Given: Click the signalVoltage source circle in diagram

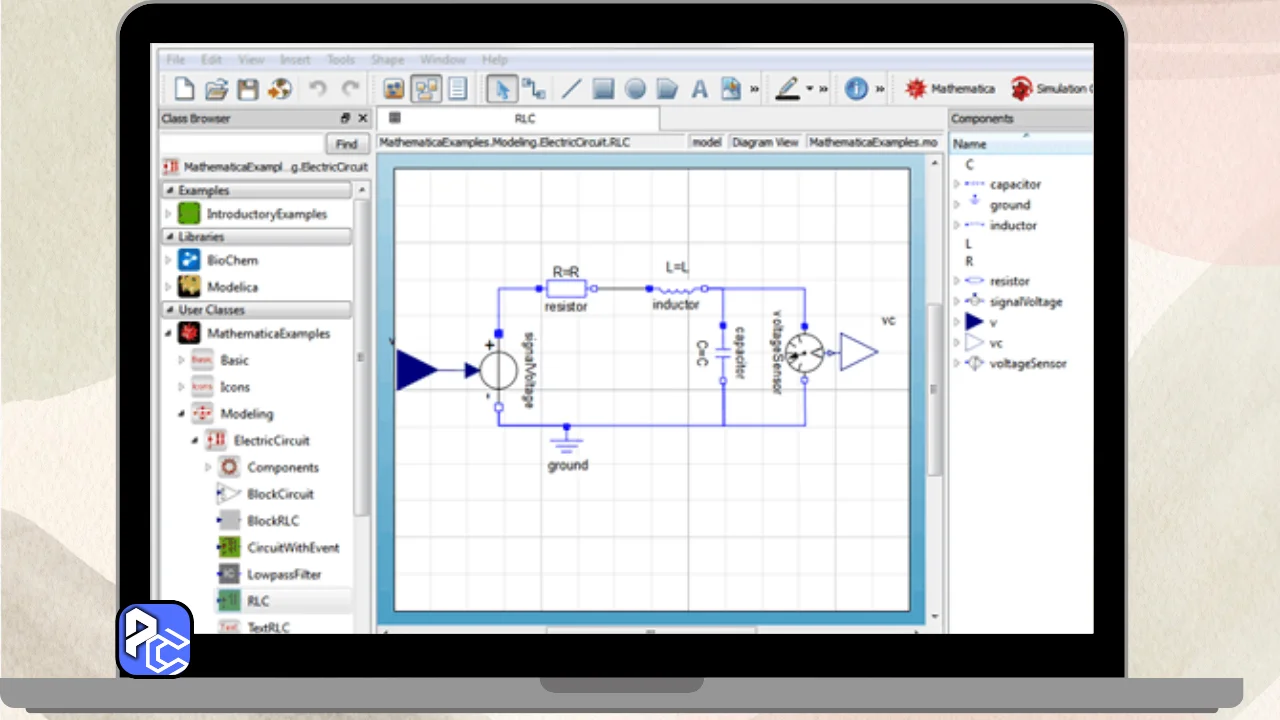Looking at the screenshot, I should [498, 371].
